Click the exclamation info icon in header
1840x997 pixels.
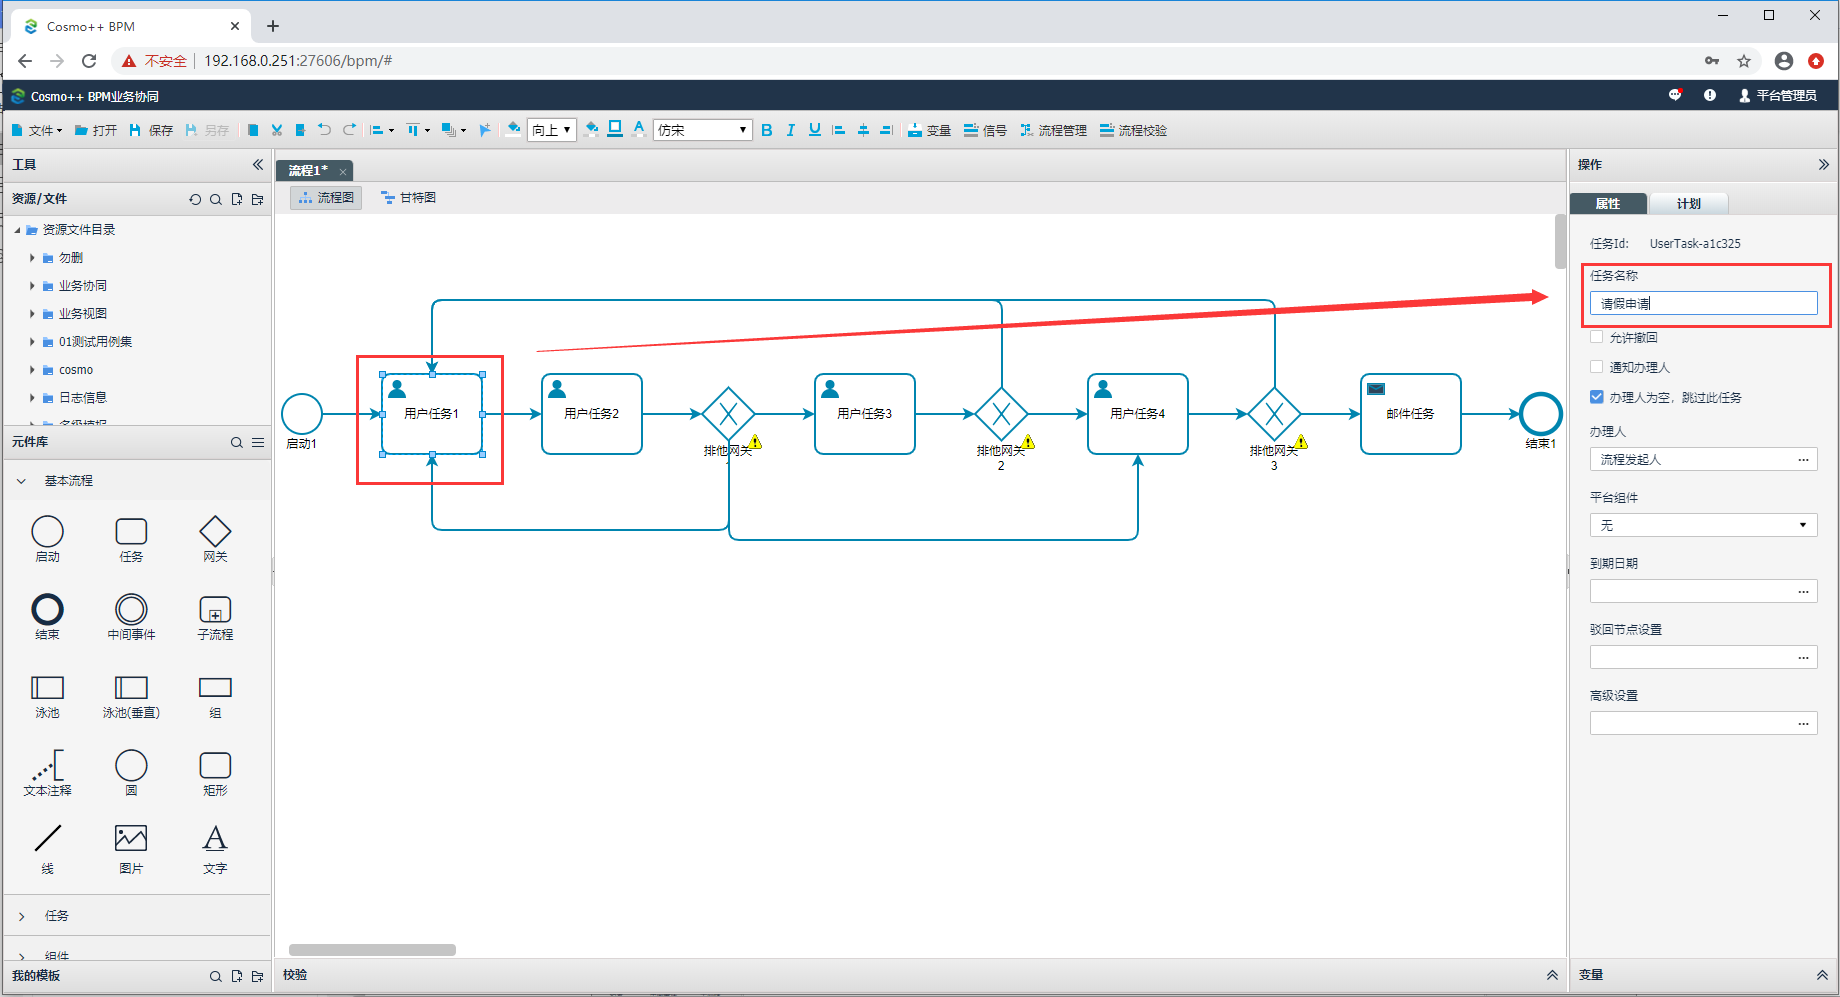(x=1710, y=95)
